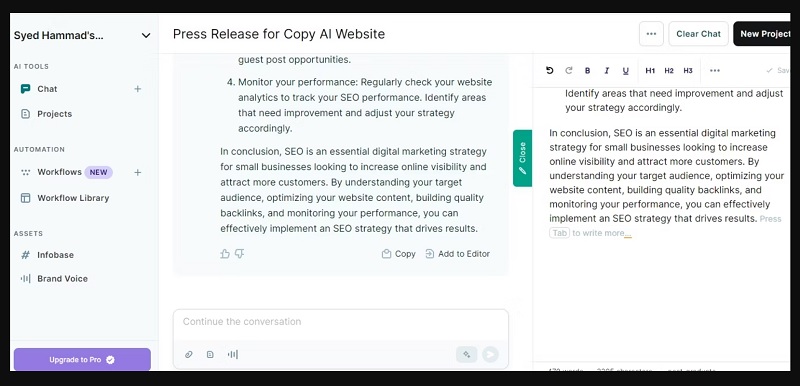Click the Clear Chat button
The width and height of the screenshot is (800, 386).
coord(698,34)
